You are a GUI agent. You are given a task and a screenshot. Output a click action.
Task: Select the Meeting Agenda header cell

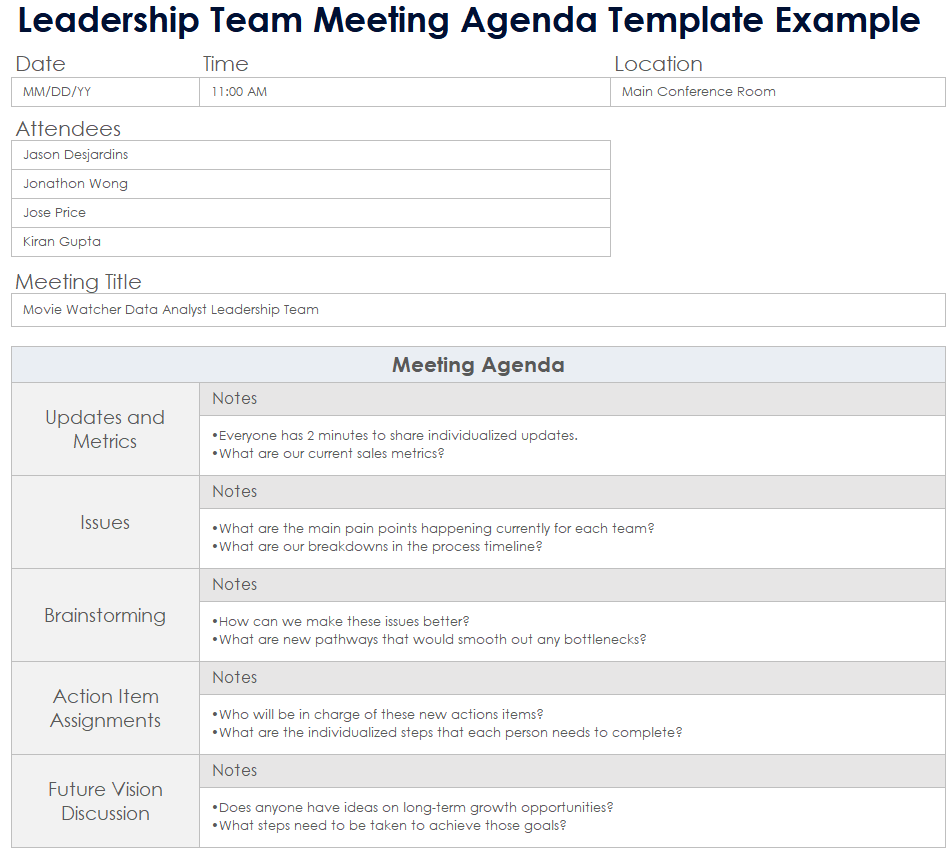[478, 365]
